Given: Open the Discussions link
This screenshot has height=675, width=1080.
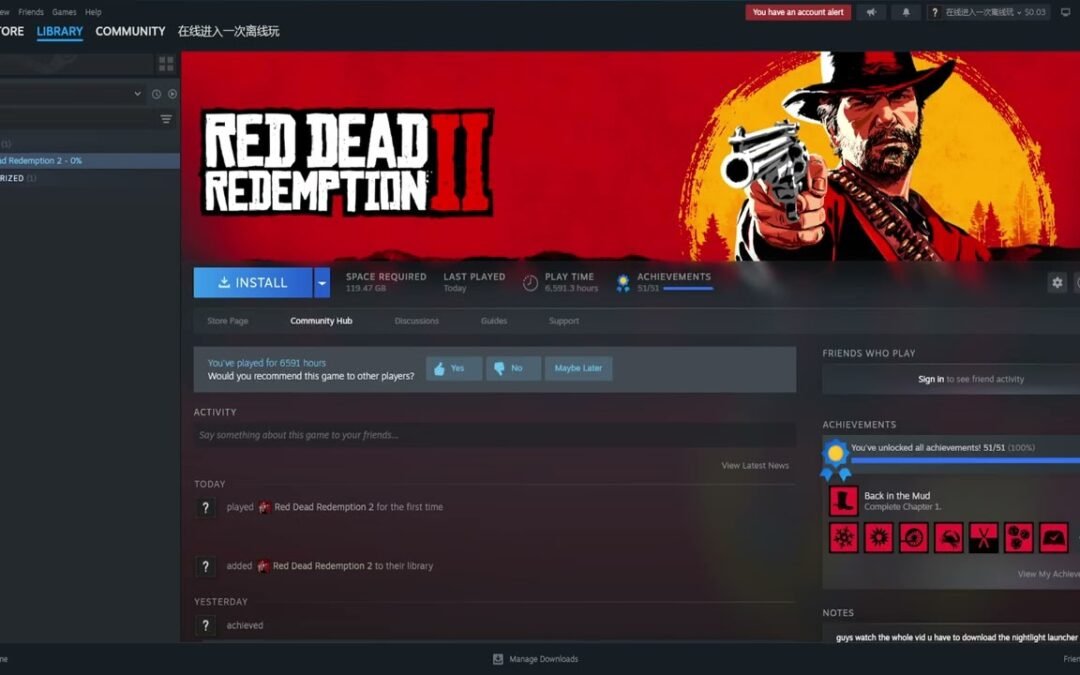Looking at the screenshot, I should tap(417, 321).
